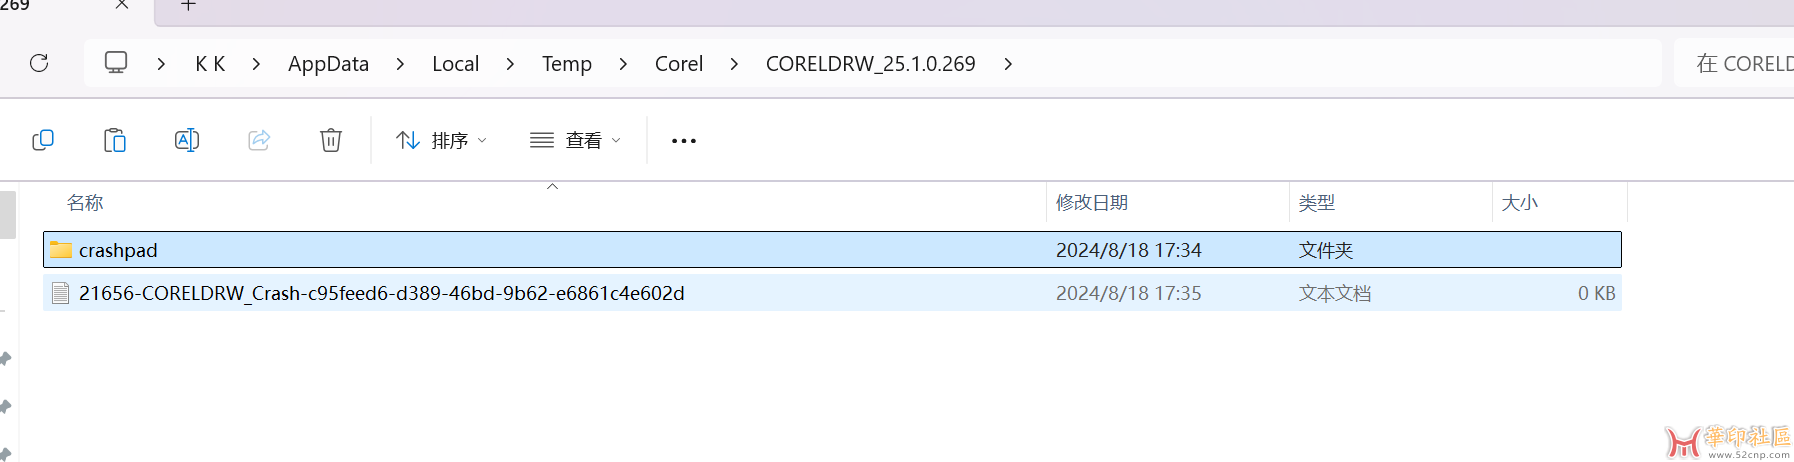The width and height of the screenshot is (1794, 462).
Task: Click the delete trash can icon
Action: (331, 140)
